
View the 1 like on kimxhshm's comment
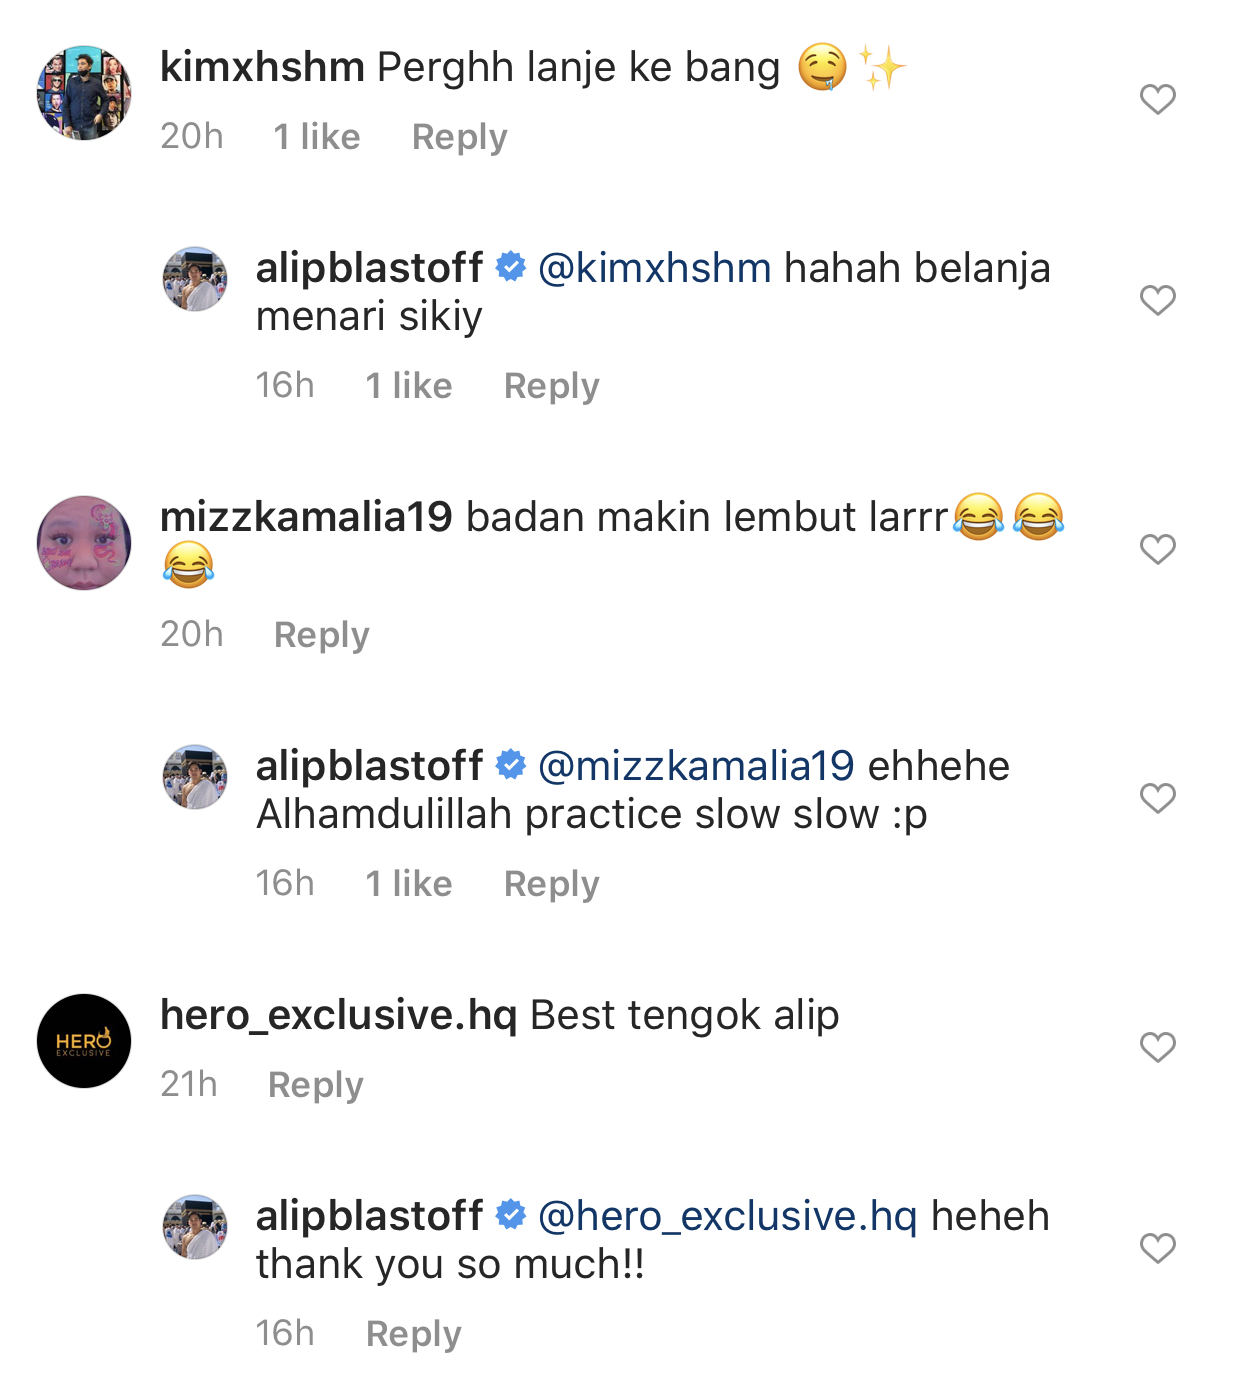coord(316,137)
